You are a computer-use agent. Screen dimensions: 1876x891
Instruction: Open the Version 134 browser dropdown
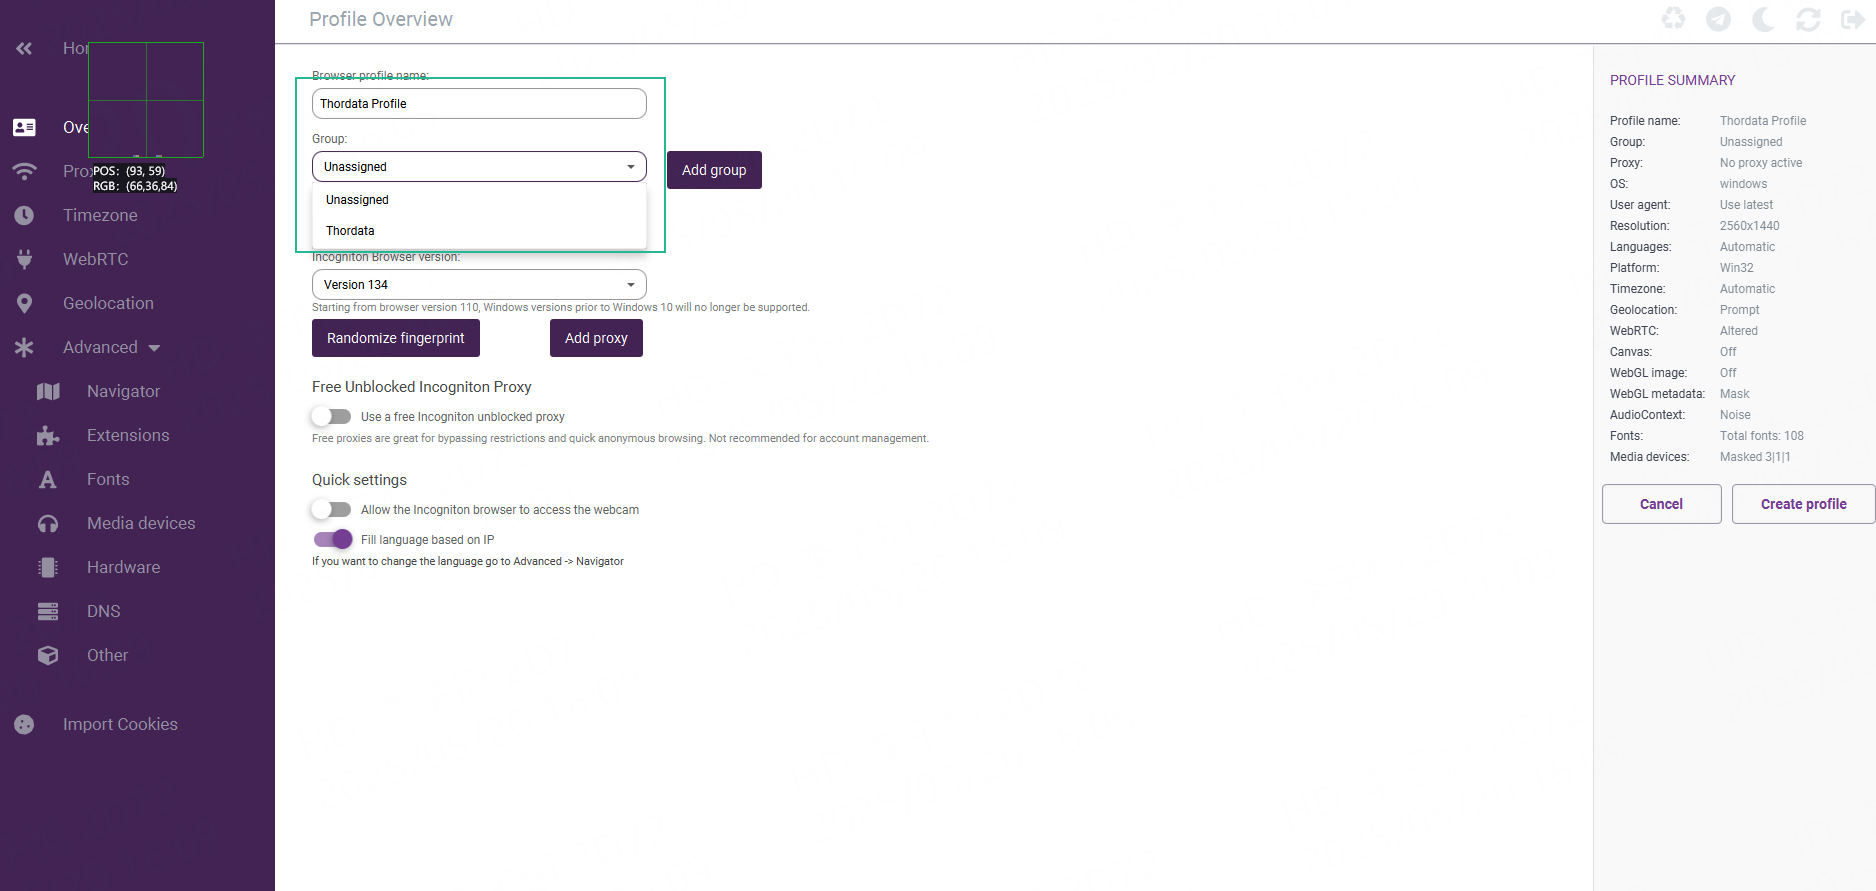479,285
